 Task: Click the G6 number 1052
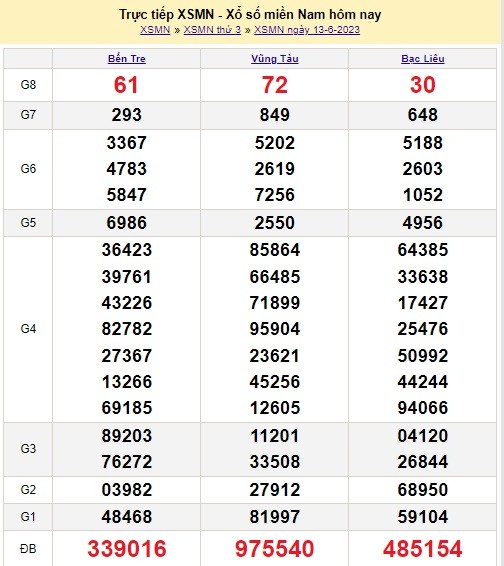pyautogui.click(x=423, y=195)
